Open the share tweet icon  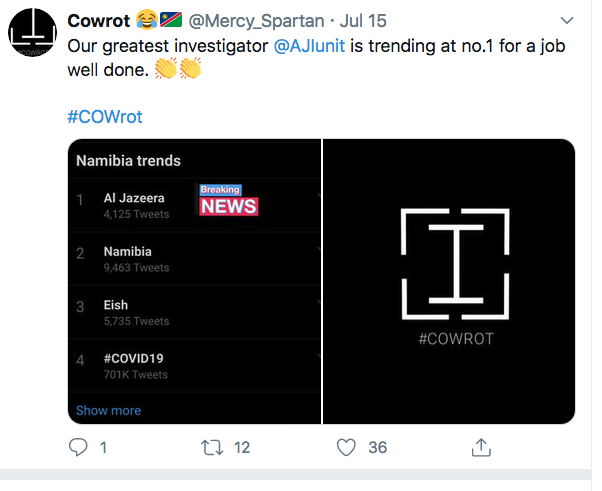click(481, 447)
